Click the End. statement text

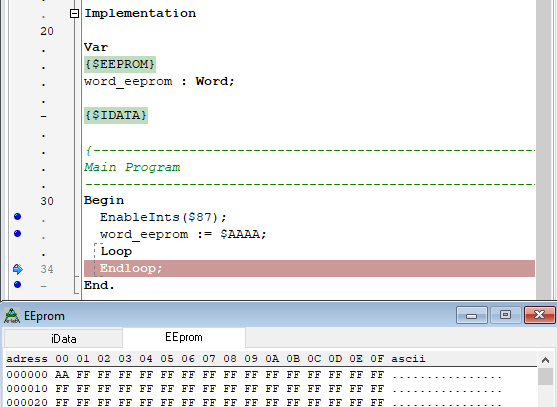click(x=99, y=286)
